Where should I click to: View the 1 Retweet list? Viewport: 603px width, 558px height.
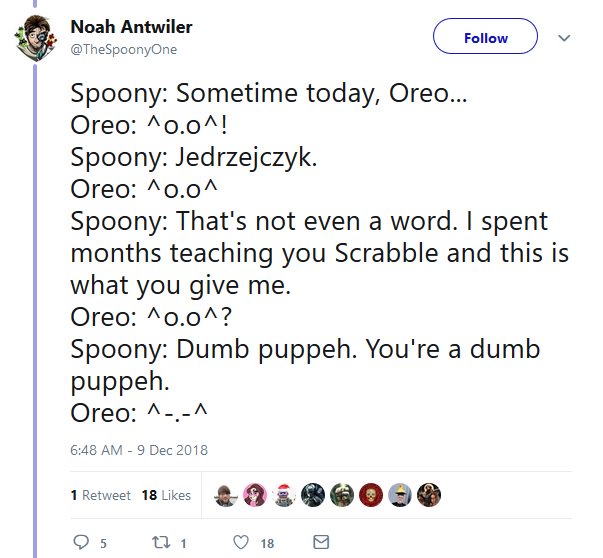pyautogui.click(x=101, y=495)
